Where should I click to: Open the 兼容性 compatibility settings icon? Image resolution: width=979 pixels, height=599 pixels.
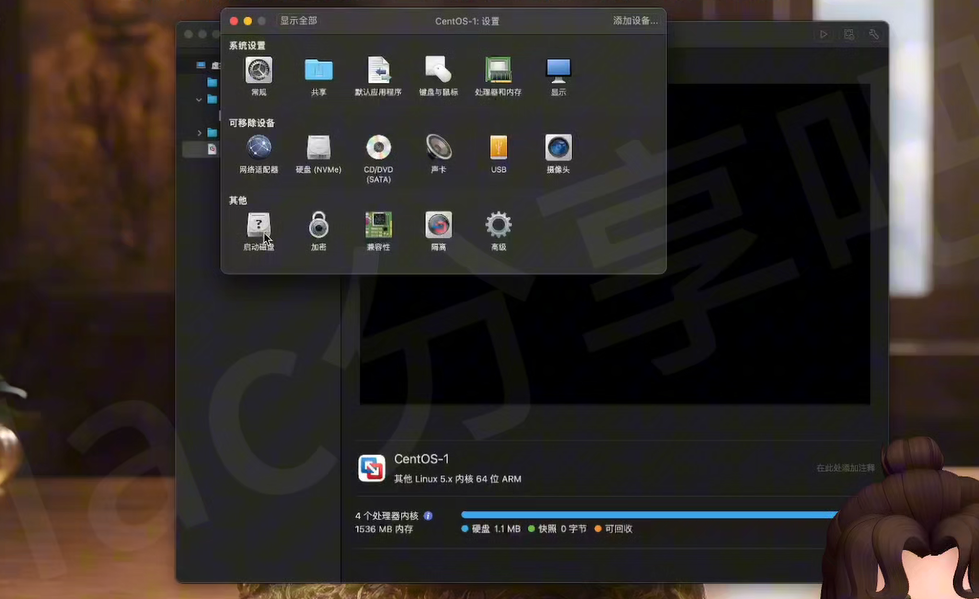coord(378,225)
